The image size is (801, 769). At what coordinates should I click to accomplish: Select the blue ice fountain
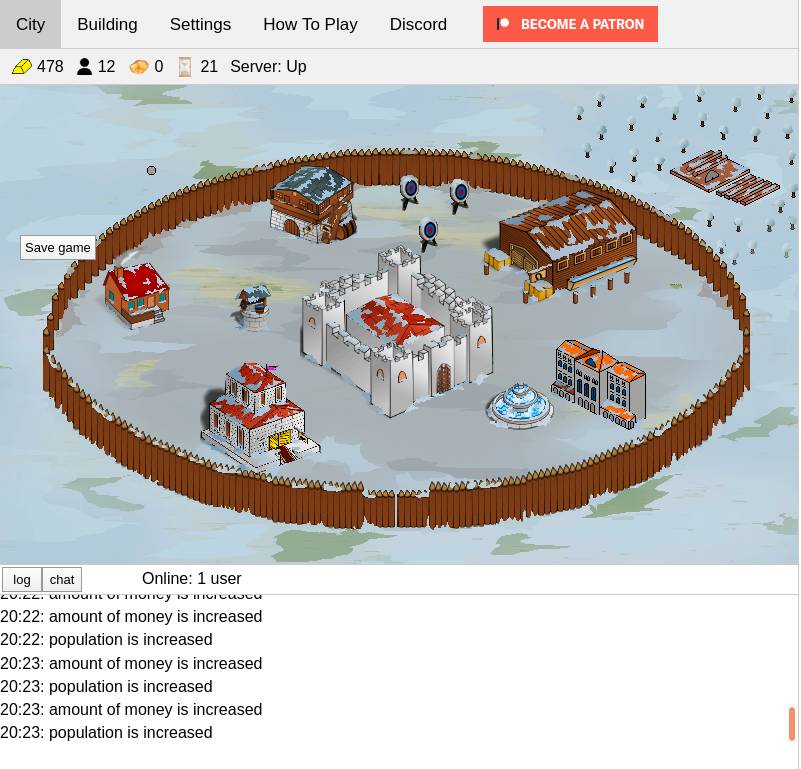tap(520, 406)
